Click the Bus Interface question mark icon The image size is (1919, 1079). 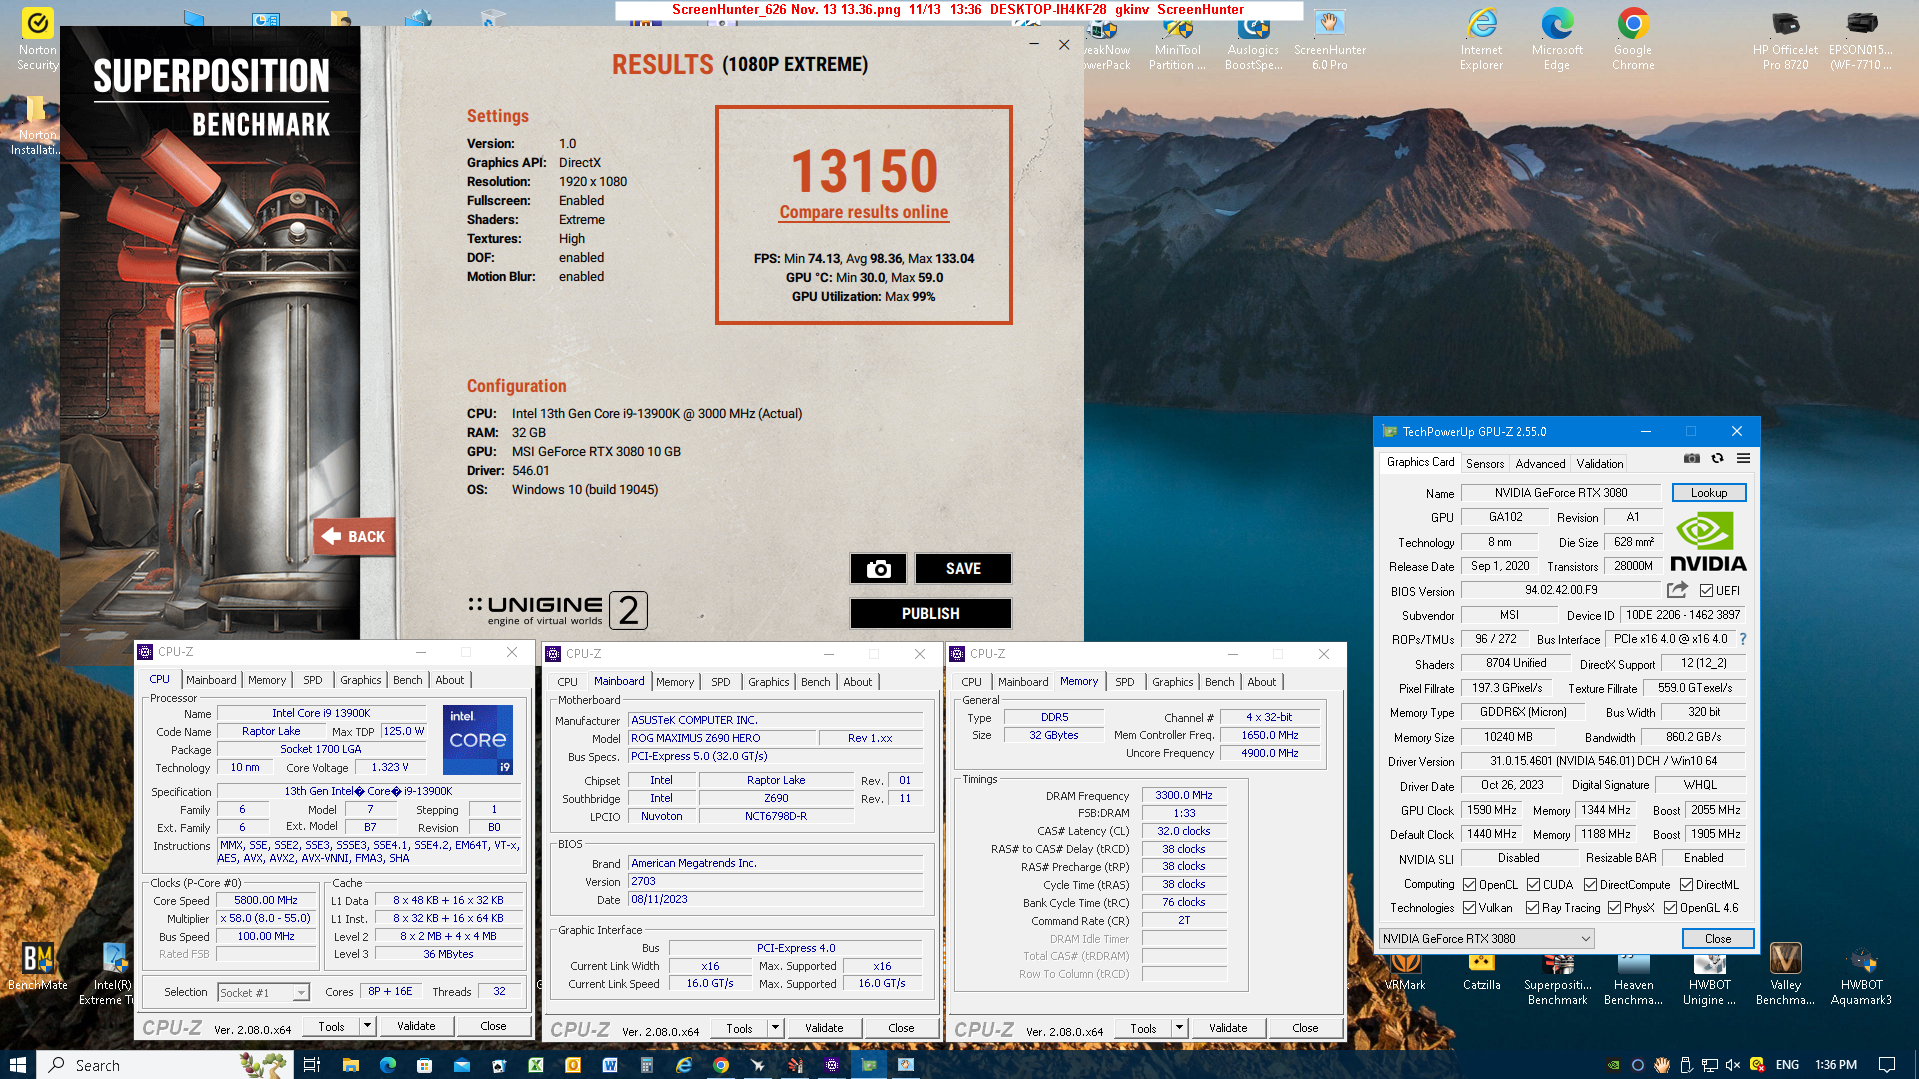pos(1742,639)
